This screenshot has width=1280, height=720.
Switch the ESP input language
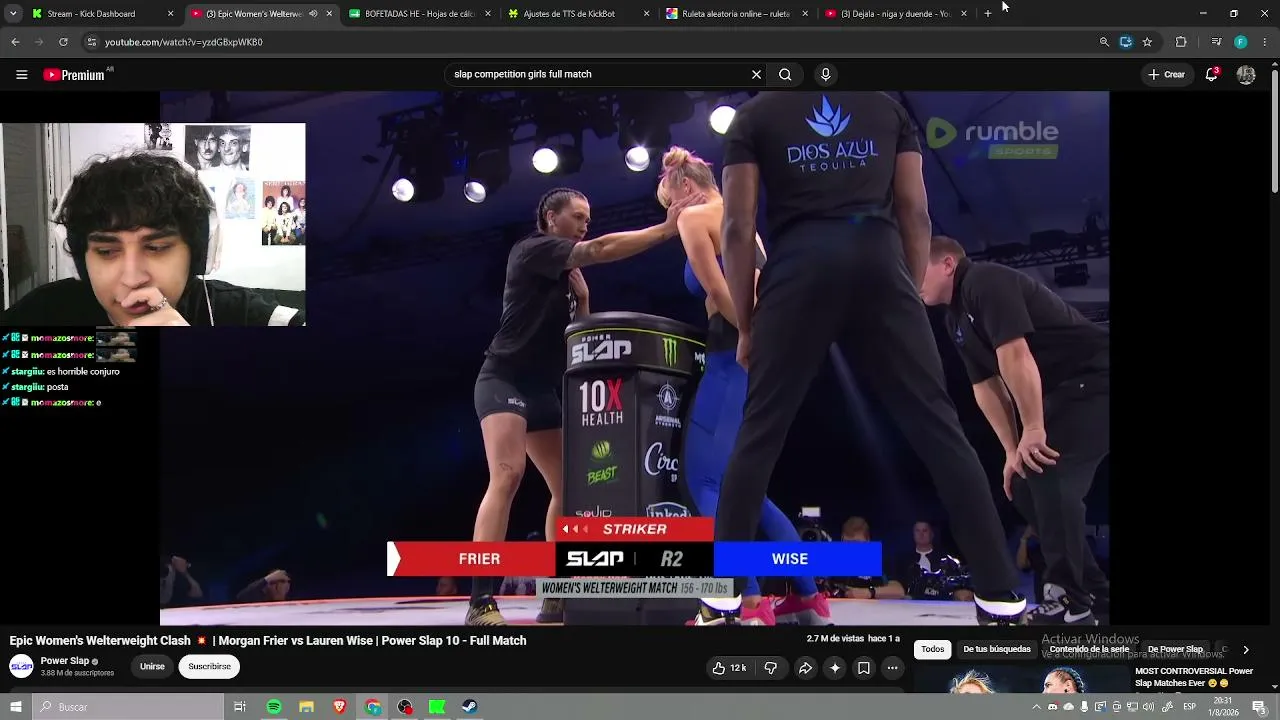pyautogui.click(x=1190, y=707)
